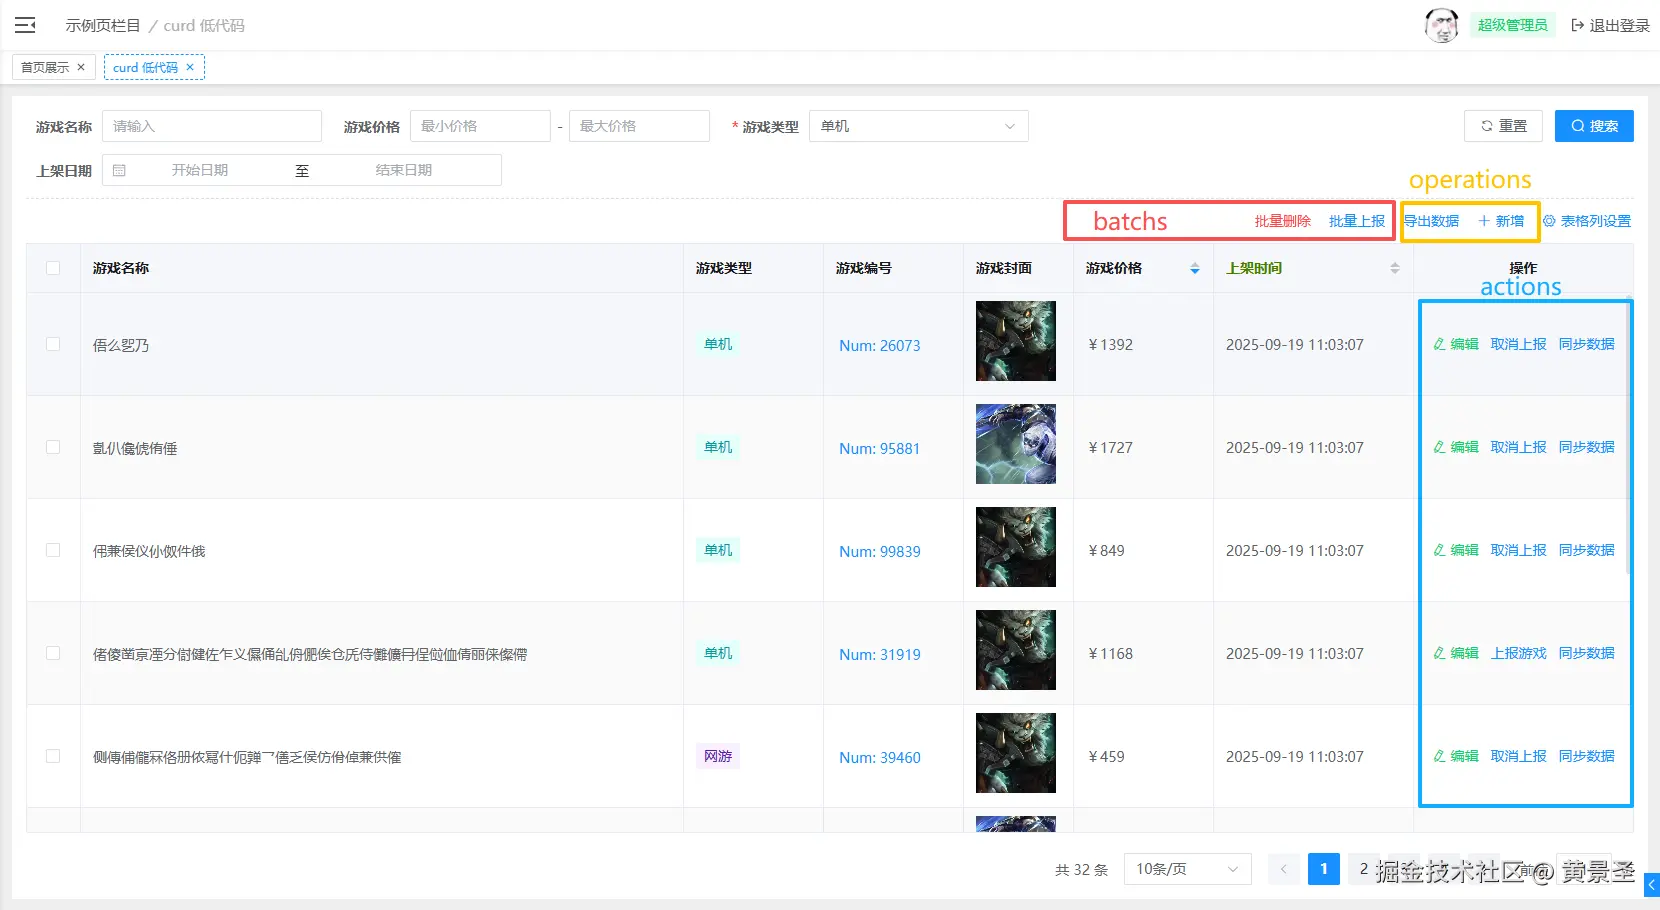
Task: Focus the 最小价格 input
Action: [480, 126]
